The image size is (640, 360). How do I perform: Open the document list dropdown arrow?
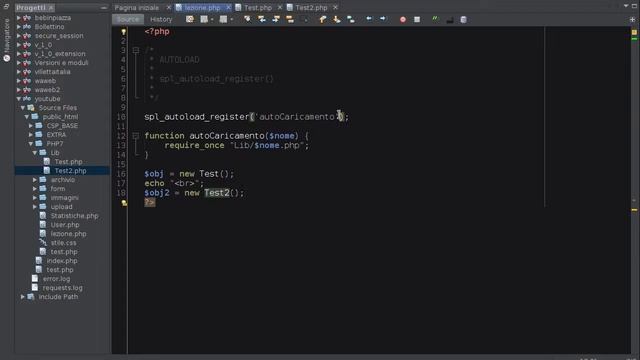pos(626,6)
